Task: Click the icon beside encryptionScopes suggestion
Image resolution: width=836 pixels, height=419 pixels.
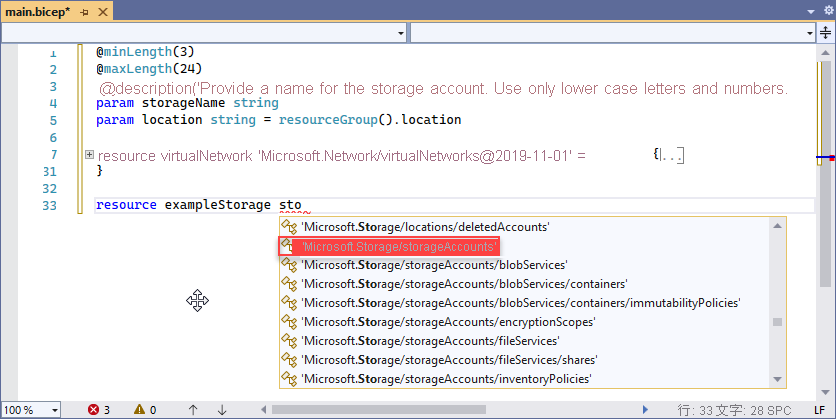Action: pos(289,322)
